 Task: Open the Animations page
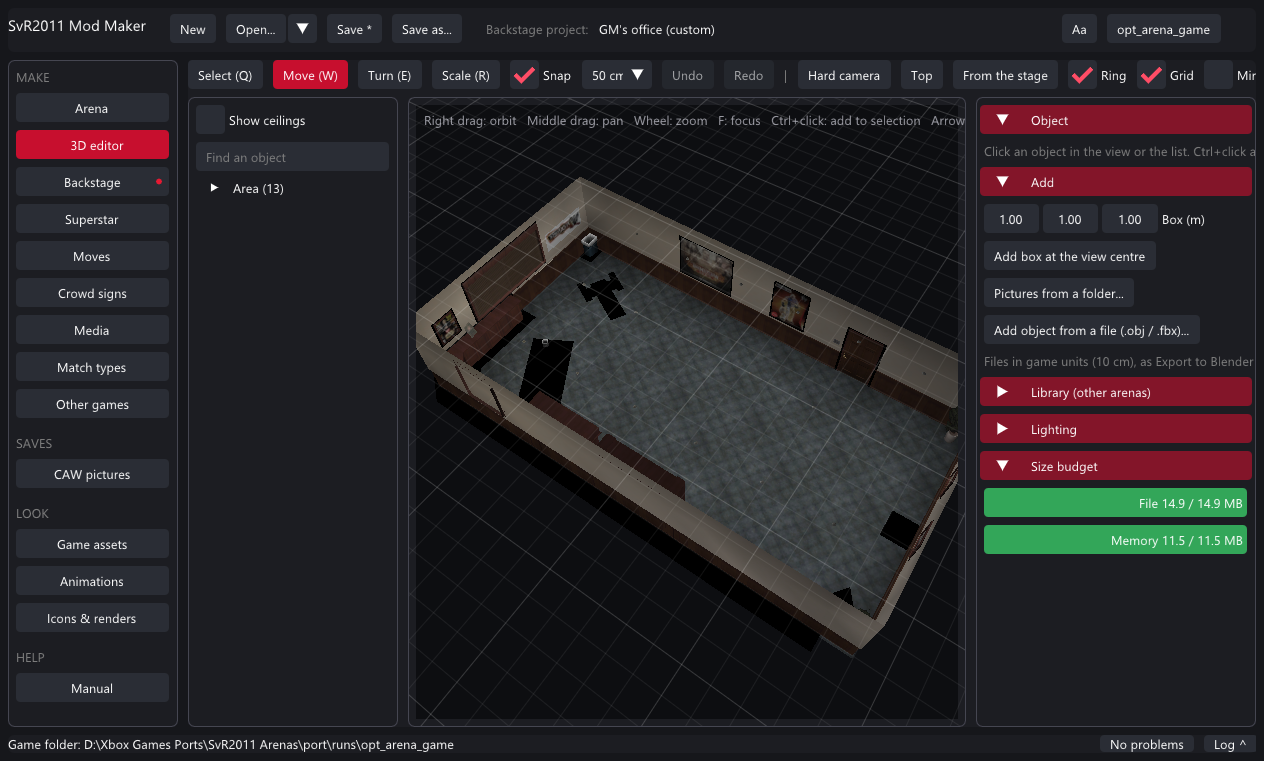[92, 581]
